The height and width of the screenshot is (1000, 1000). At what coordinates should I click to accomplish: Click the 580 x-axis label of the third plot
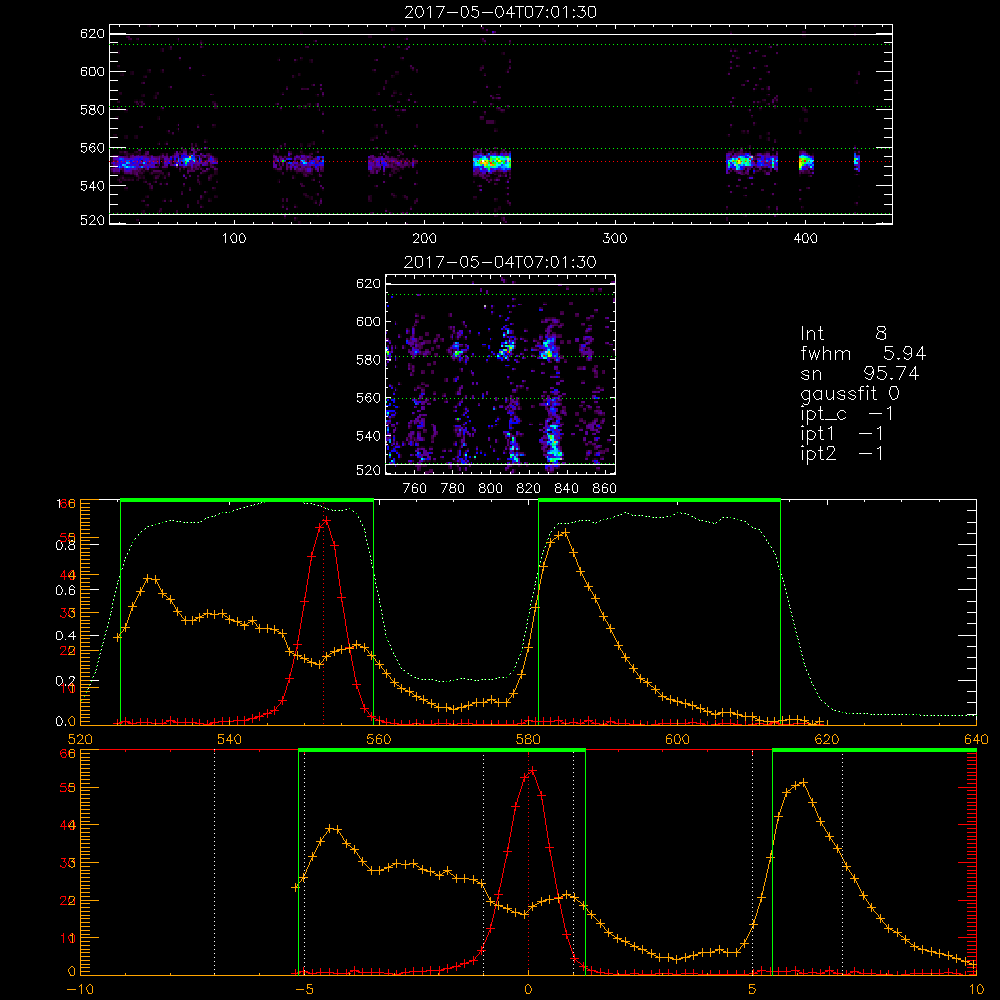528,740
